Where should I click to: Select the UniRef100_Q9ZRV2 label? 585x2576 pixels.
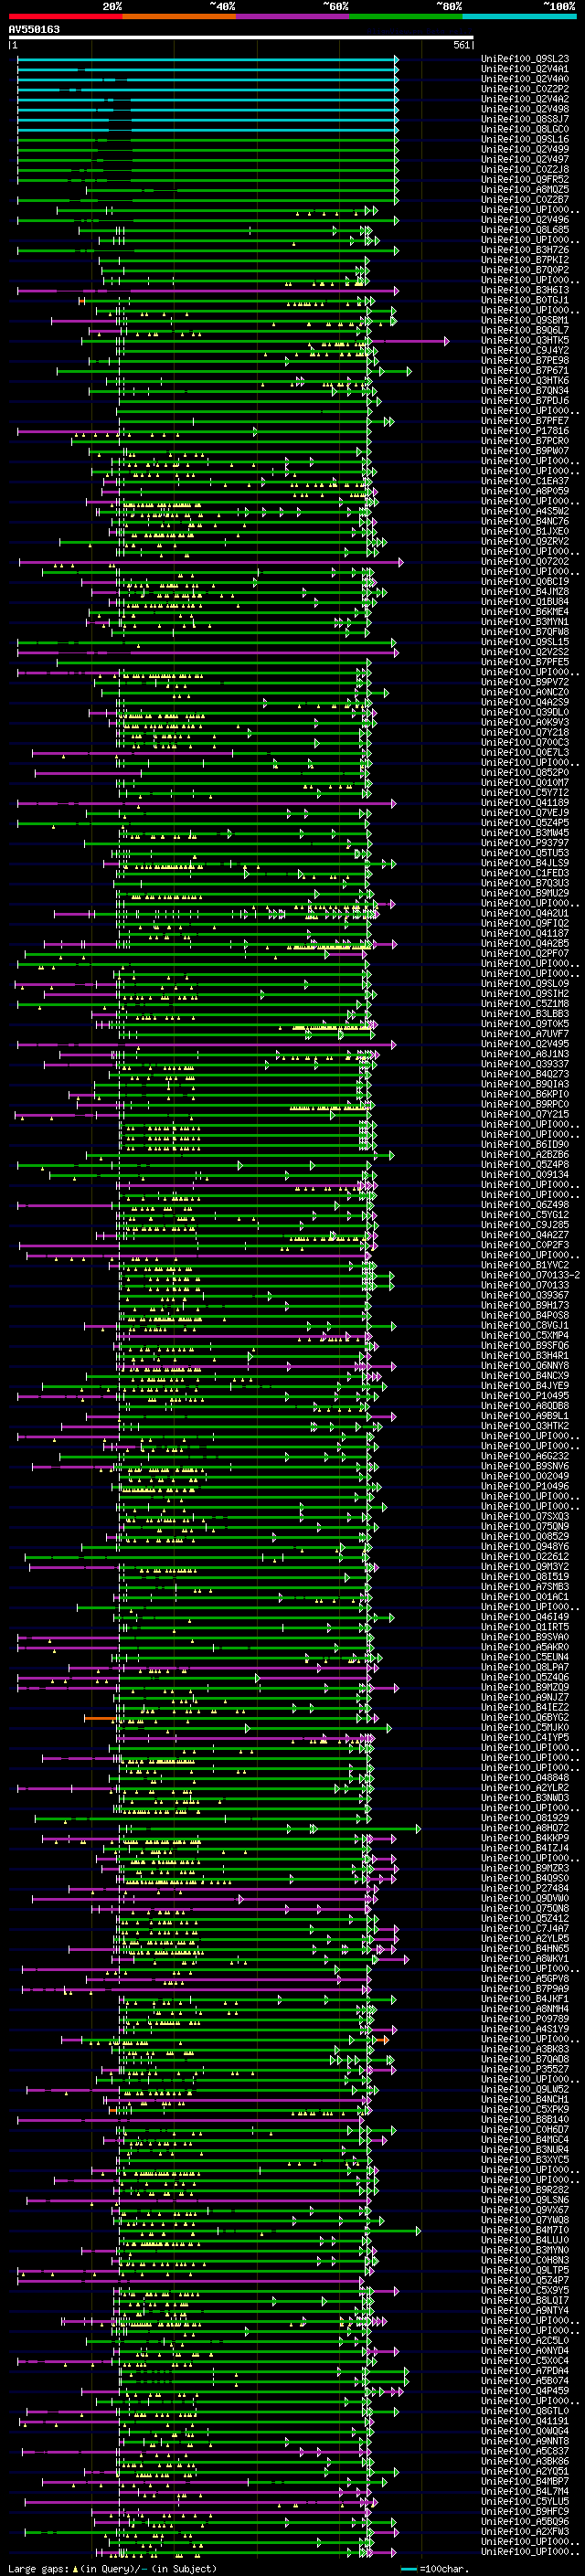point(525,541)
